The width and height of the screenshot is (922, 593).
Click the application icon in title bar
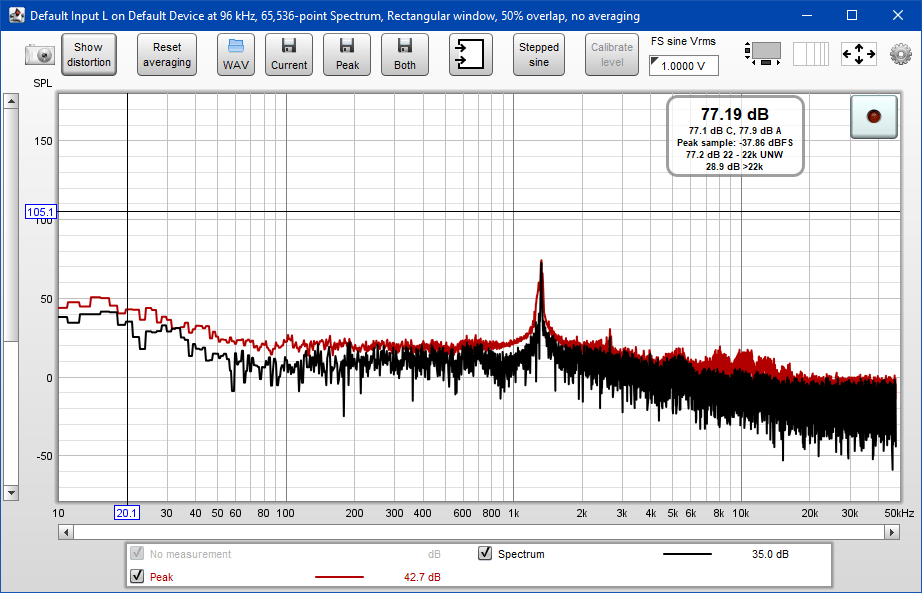click(16, 15)
